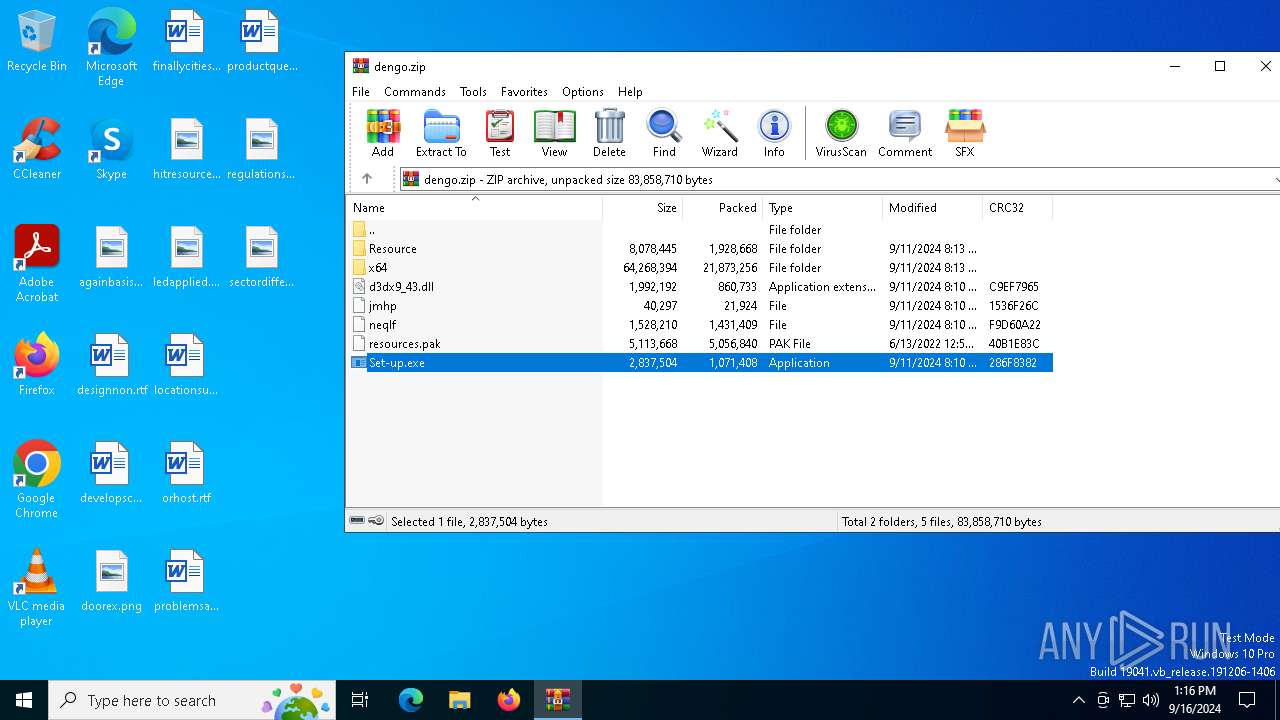Select the x64 folder row
1280x720 pixels.
pyautogui.click(x=700, y=268)
